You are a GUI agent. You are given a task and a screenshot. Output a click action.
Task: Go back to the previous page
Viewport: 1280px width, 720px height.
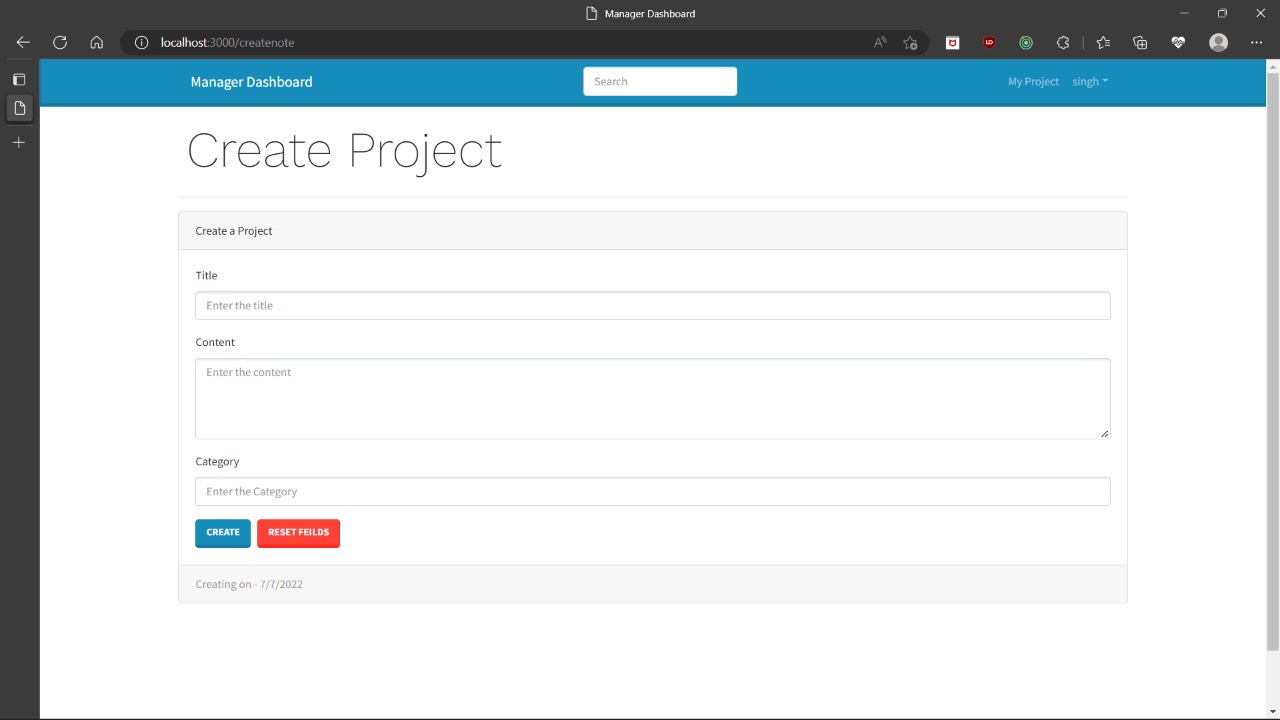23,42
